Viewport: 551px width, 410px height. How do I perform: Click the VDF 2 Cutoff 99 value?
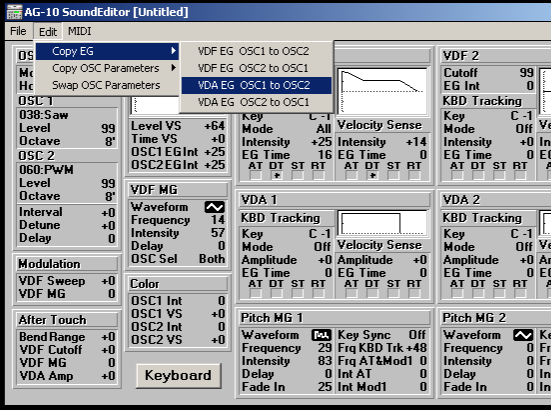click(526, 73)
